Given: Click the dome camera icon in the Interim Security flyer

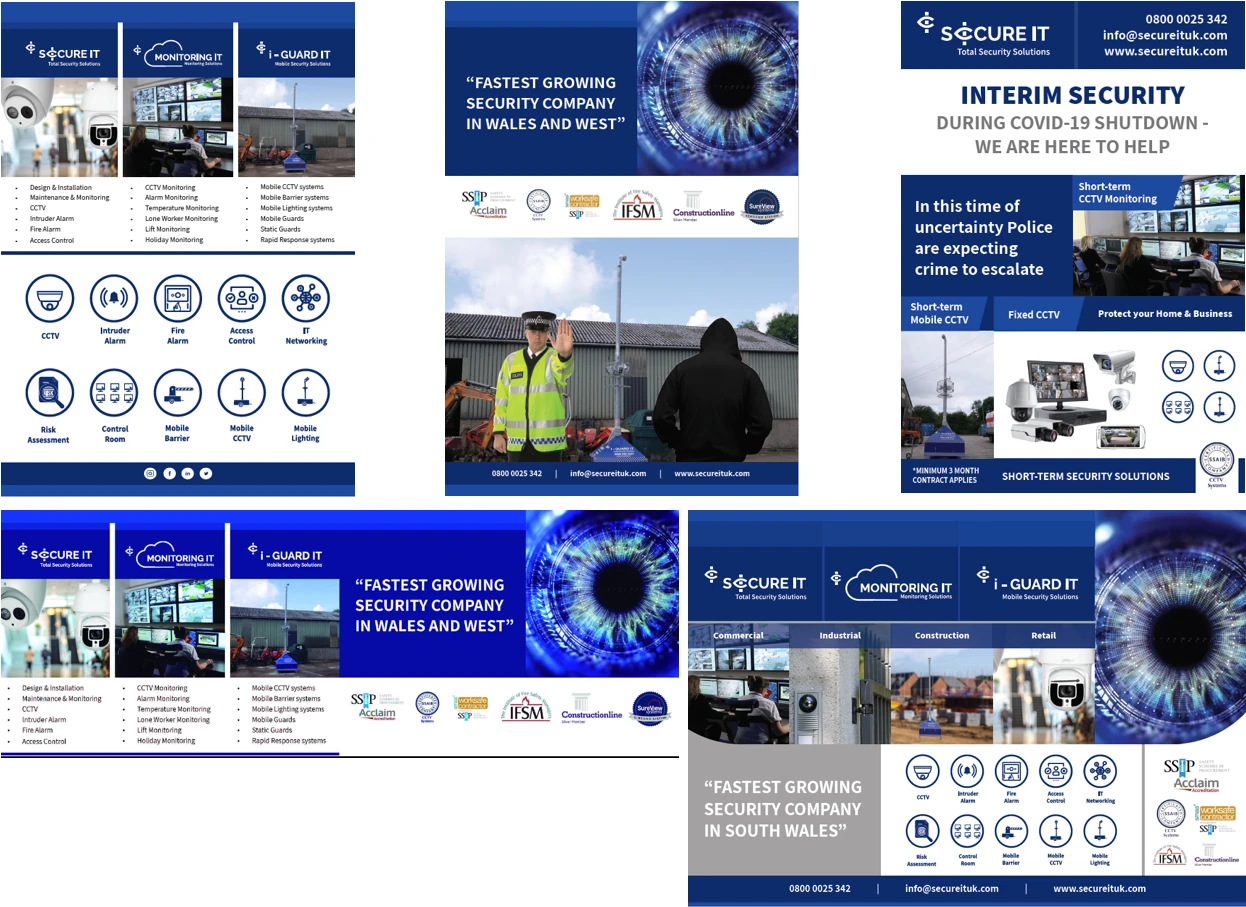Looking at the screenshot, I should [1178, 365].
